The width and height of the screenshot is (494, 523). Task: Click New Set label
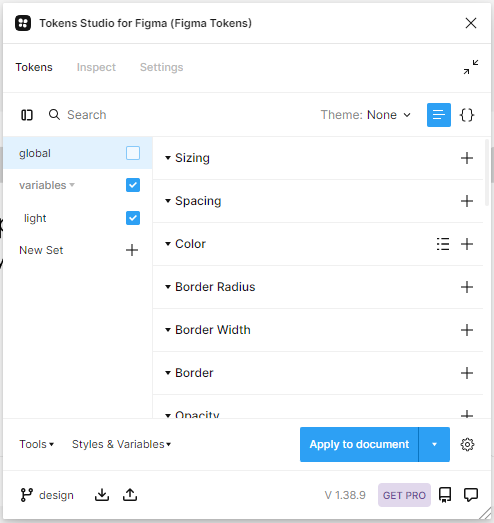point(41,250)
